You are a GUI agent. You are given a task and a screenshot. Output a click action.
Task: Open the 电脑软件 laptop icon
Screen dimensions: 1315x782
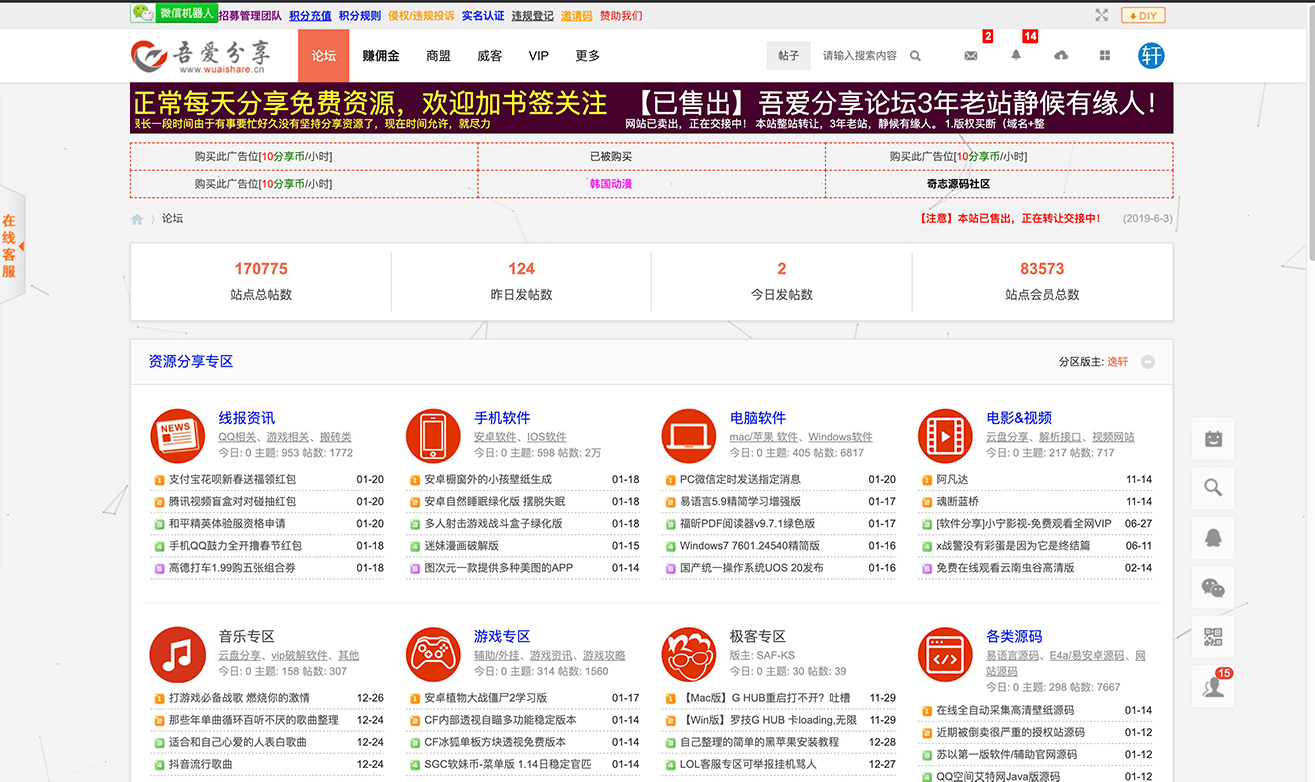pos(689,436)
